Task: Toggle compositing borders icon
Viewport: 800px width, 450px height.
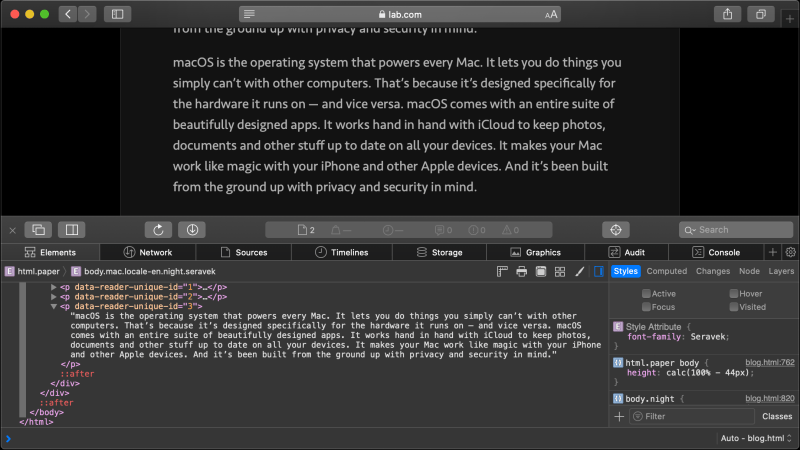Action: pyautogui.click(x=541, y=271)
